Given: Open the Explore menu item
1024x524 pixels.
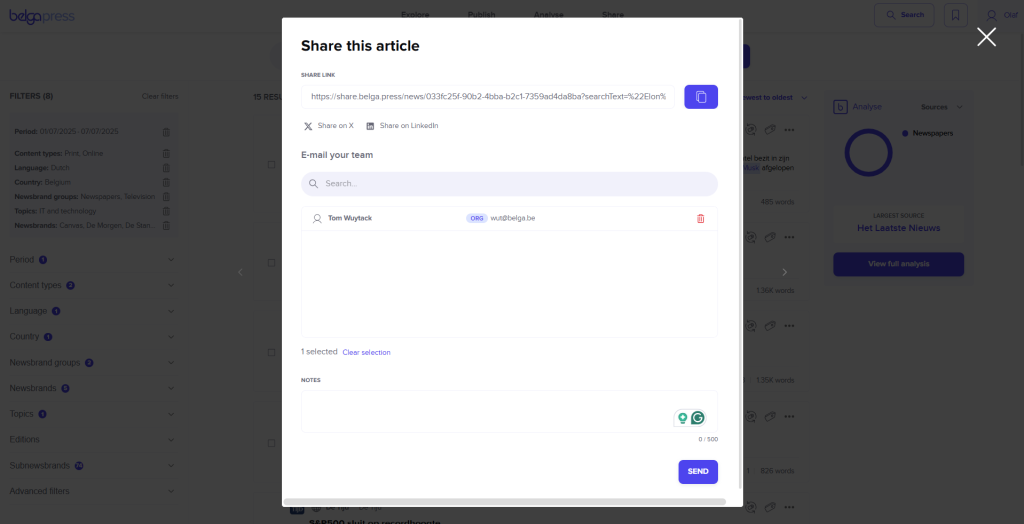Looking at the screenshot, I should 415,15.
